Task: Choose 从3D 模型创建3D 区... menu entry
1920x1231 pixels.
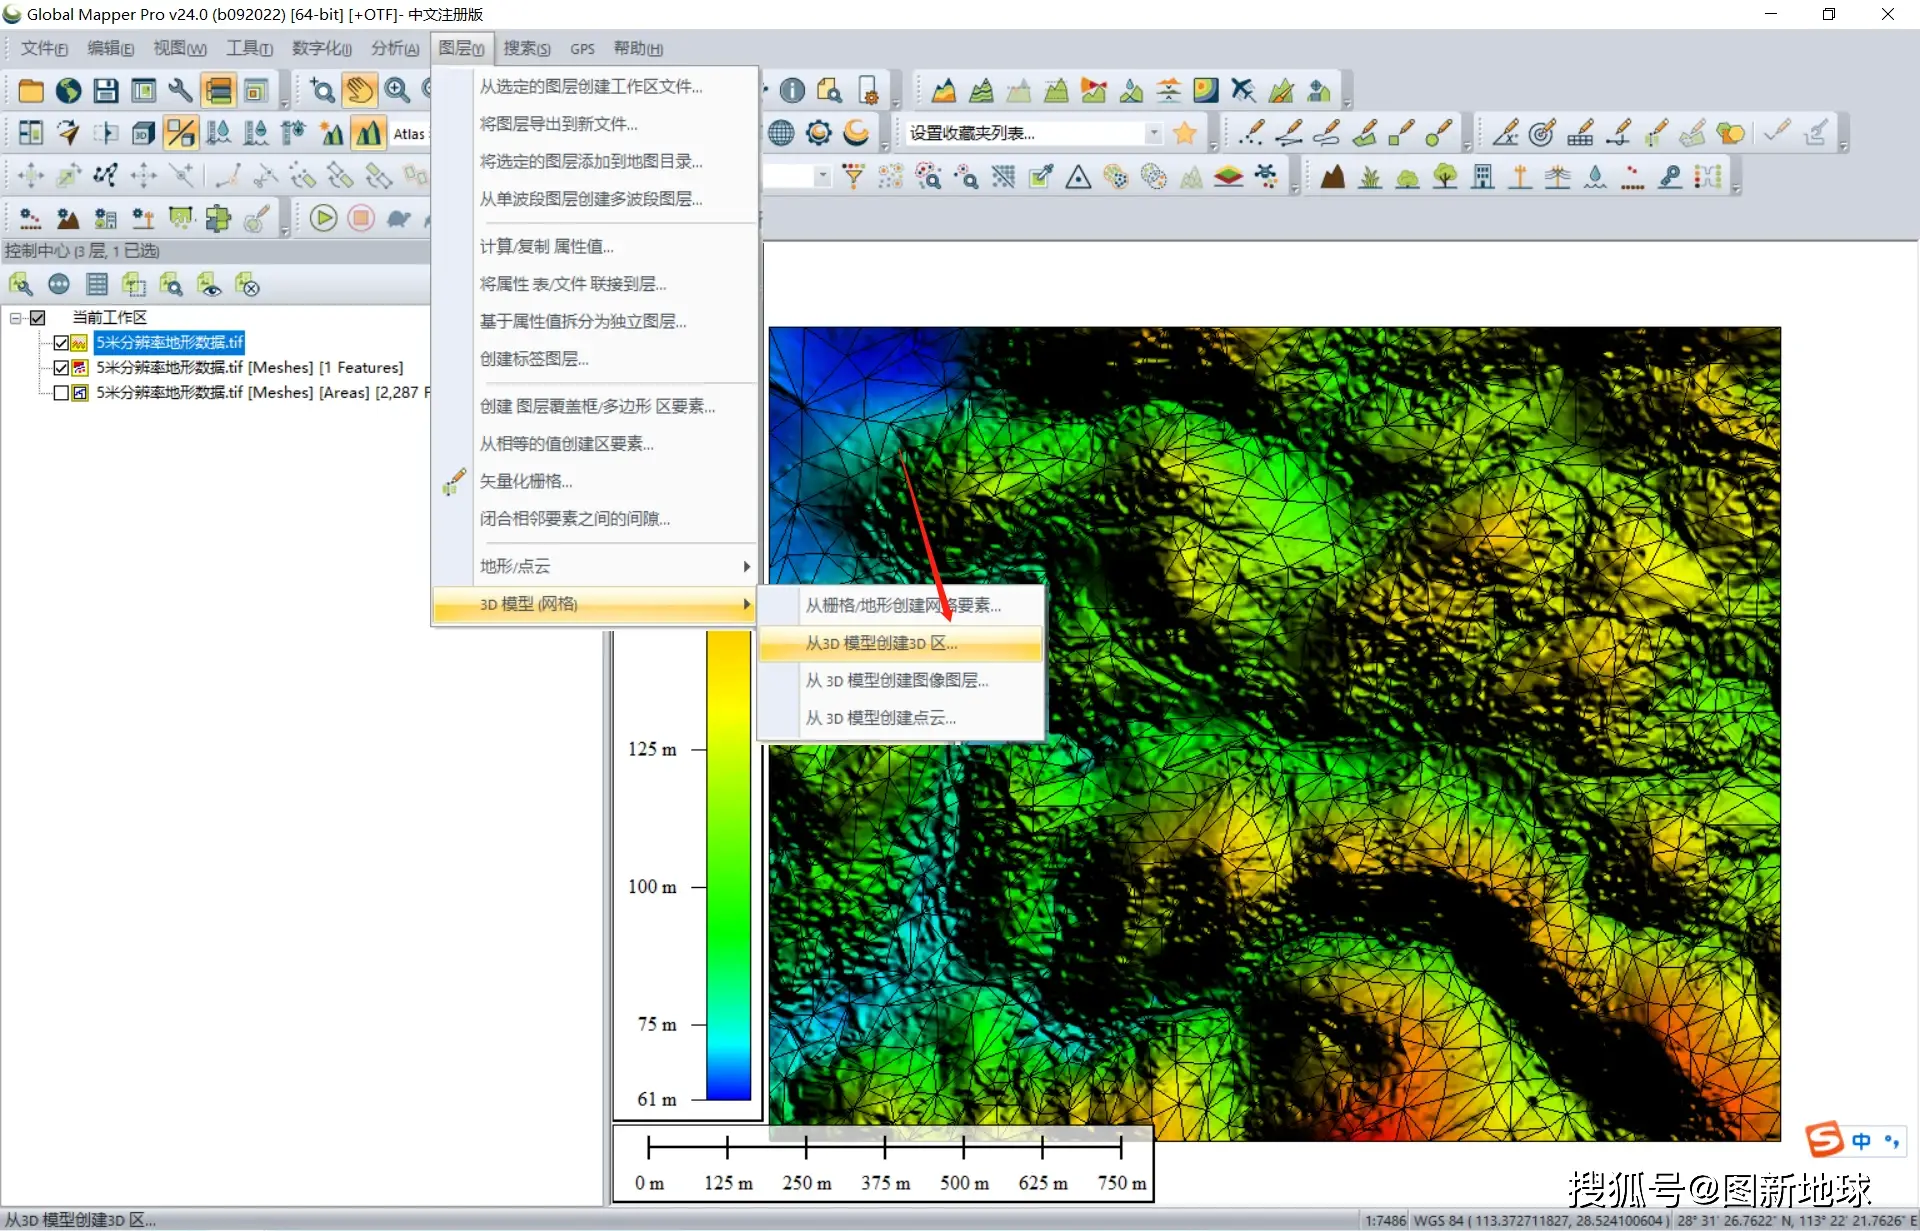Action: click(x=900, y=643)
